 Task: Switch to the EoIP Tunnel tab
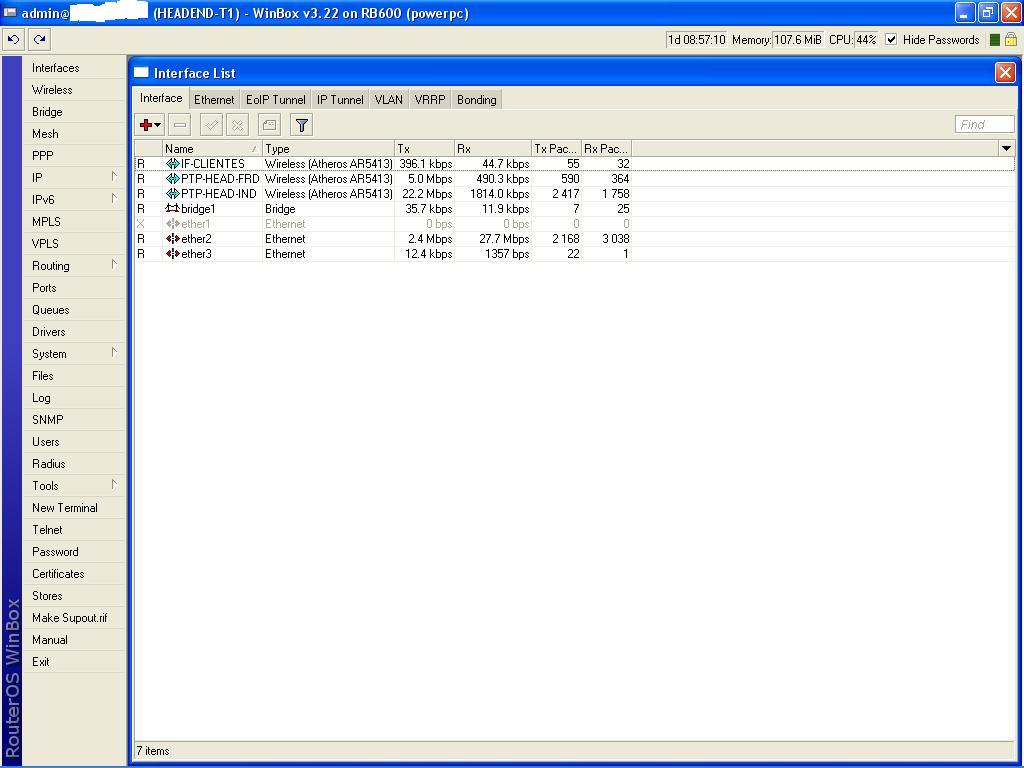click(276, 99)
